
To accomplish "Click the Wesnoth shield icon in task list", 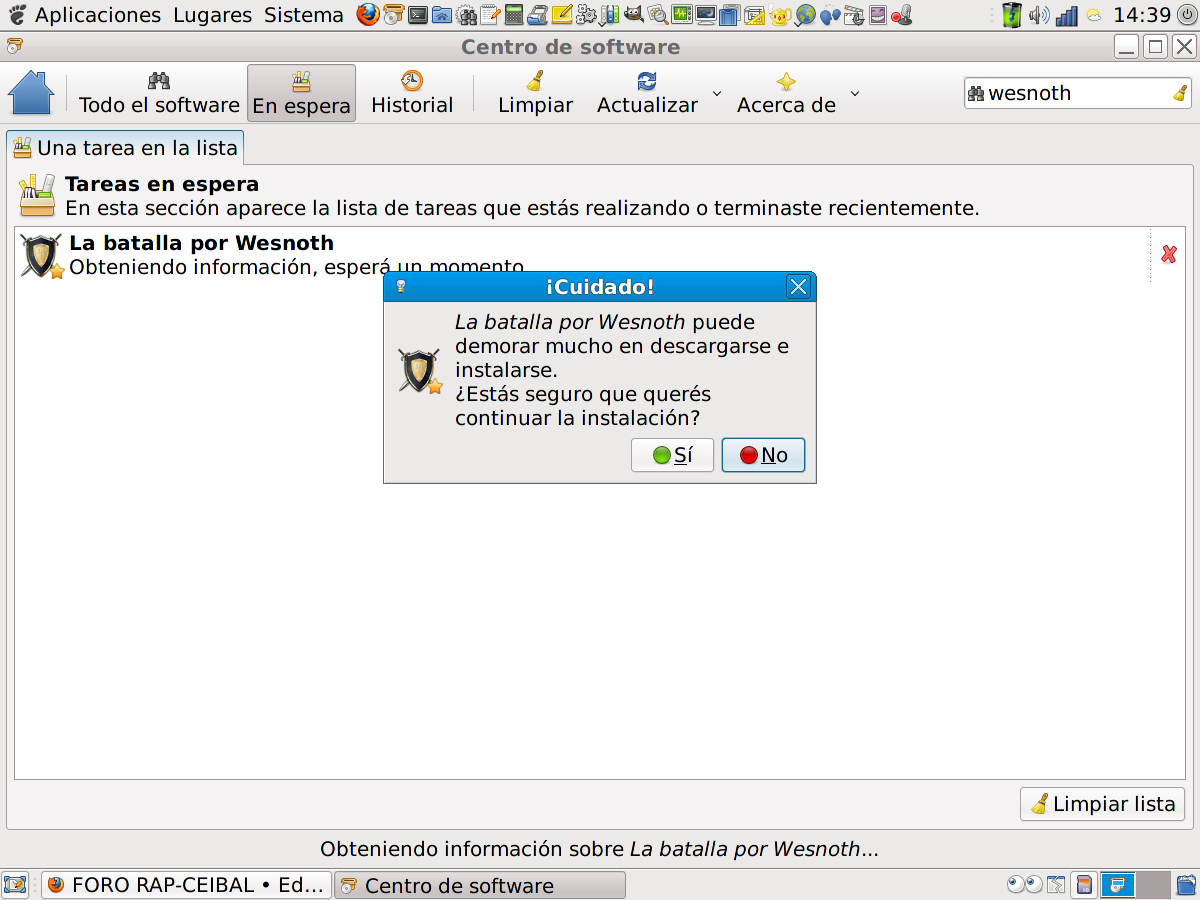I will 42,256.
